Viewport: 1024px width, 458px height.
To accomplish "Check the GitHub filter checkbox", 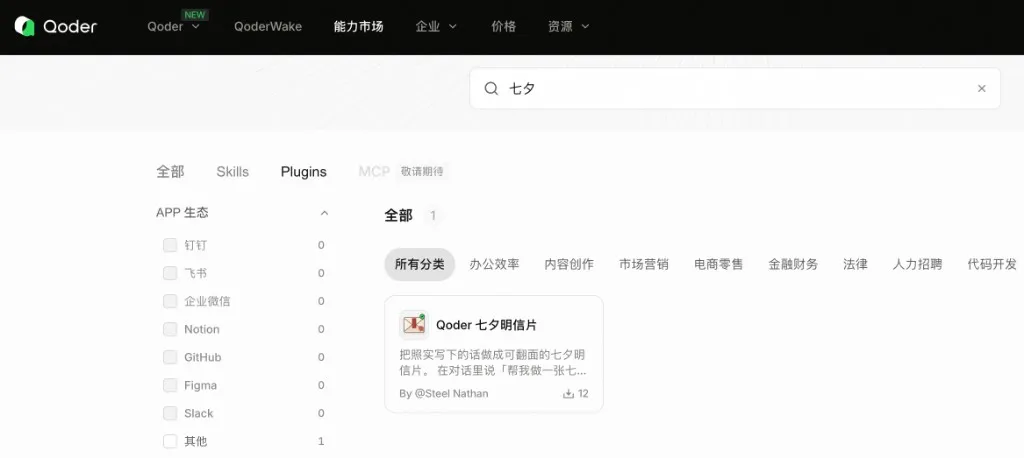I will [x=170, y=357].
